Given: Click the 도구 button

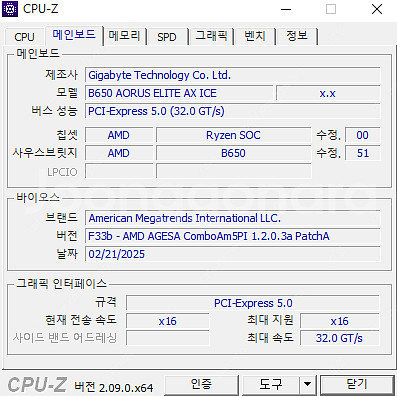Looking at the screenshot, I should point(270,385).
